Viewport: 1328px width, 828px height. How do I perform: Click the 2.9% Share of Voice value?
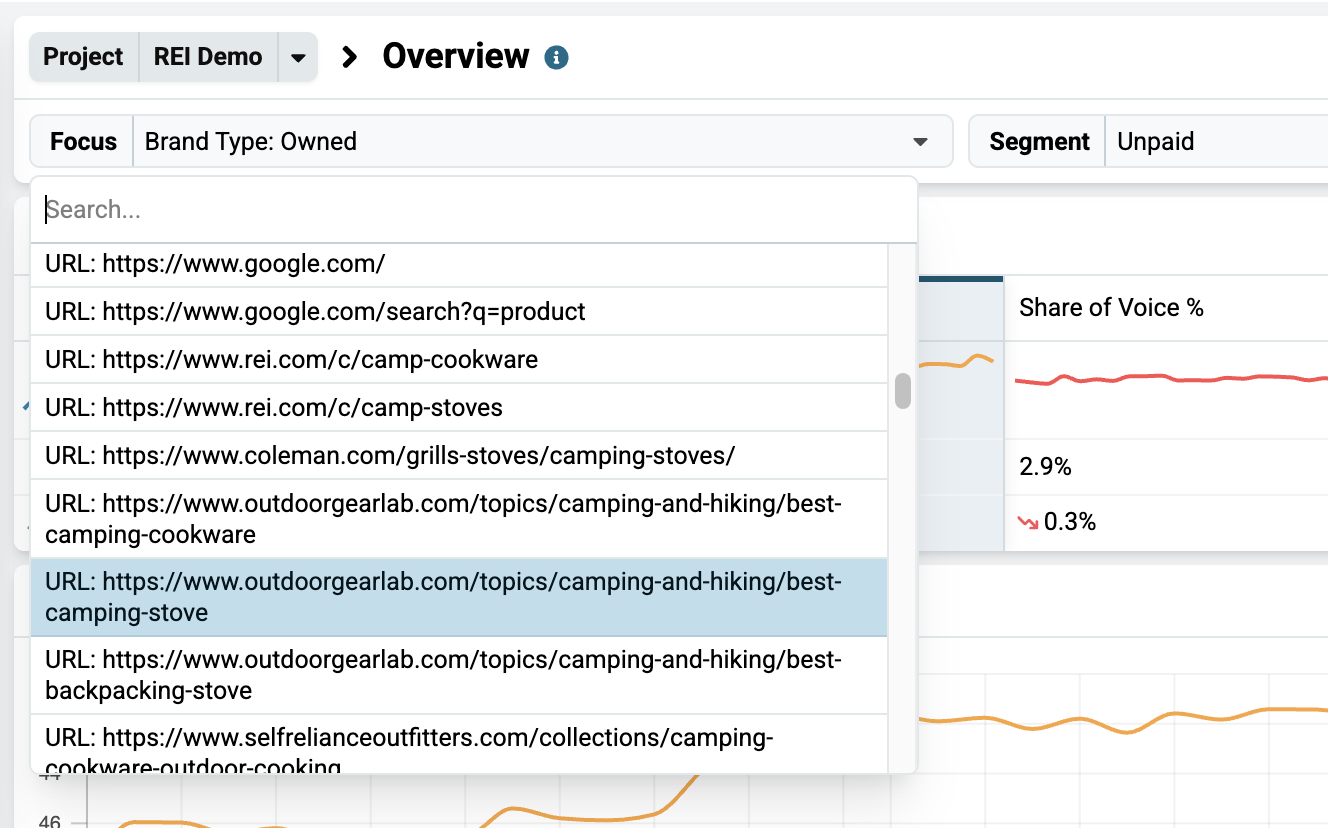(x=1045, y=467)
